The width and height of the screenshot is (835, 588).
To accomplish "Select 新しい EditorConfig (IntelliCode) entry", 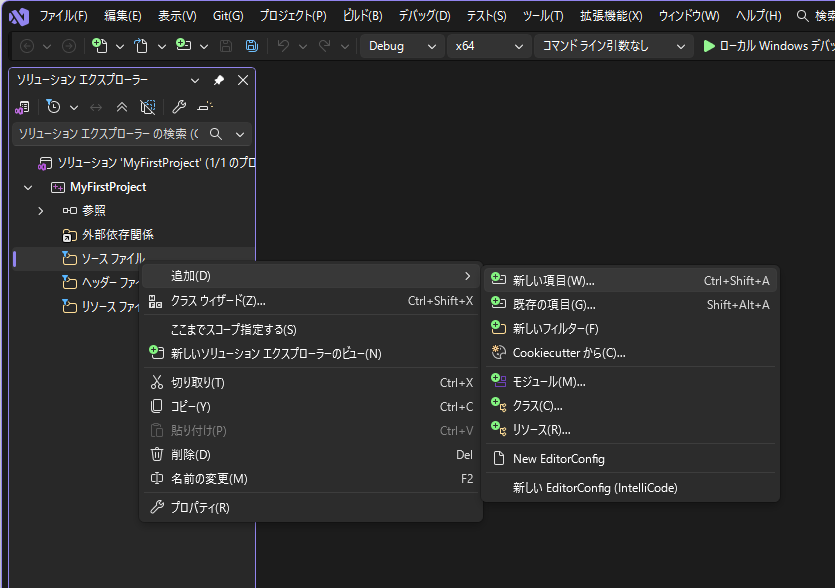I will [x=631, y=488].
